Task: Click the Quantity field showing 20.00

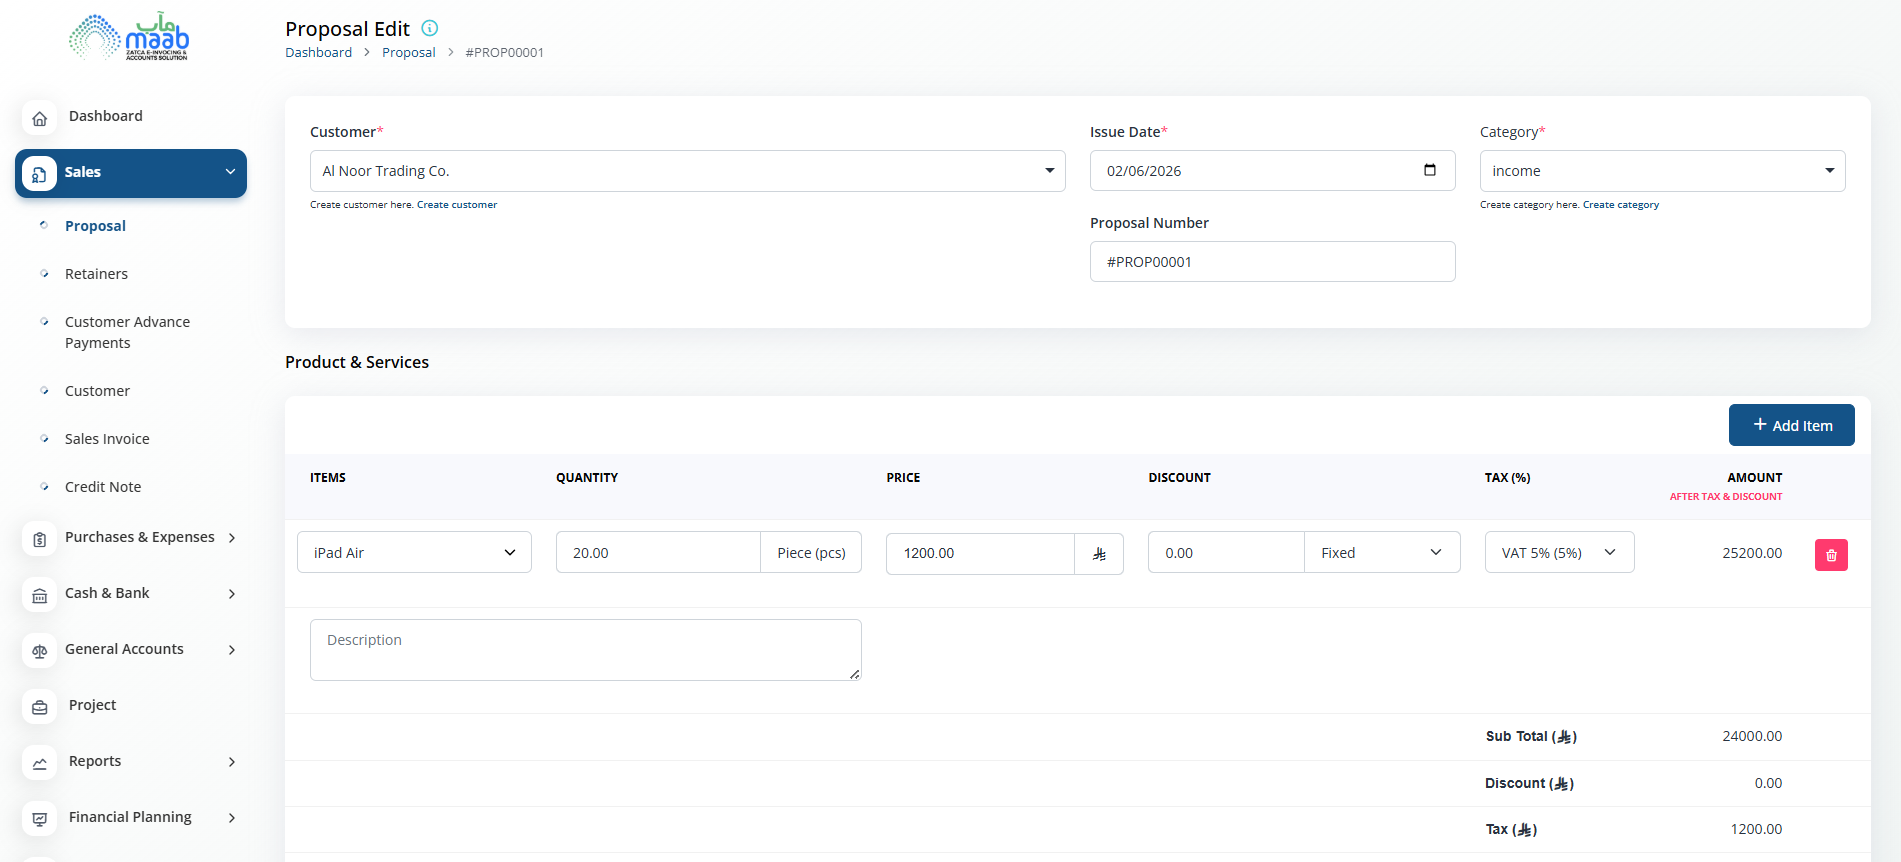Action: coord(658,552)
